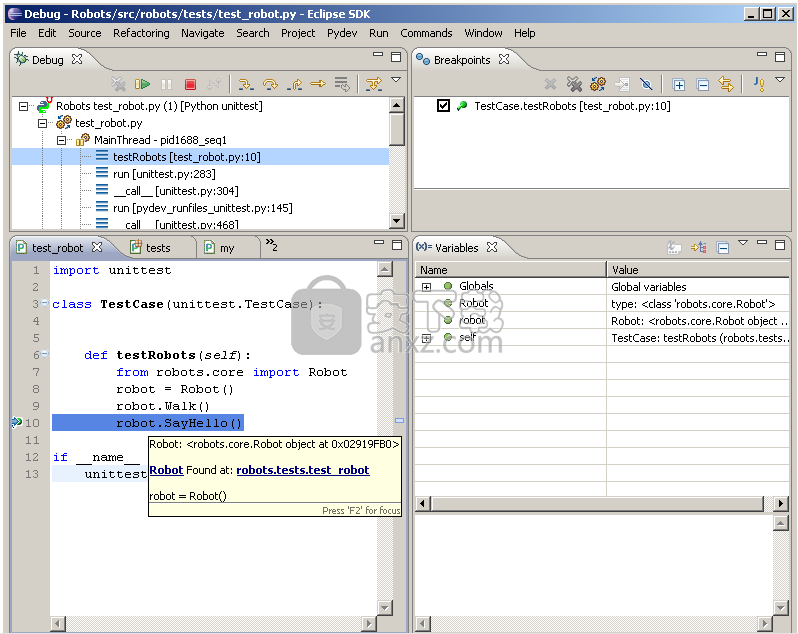The height and width of the screenshot is (634, 798).
Task: Close the Breakpoints view tab
Action: point(504,59)
